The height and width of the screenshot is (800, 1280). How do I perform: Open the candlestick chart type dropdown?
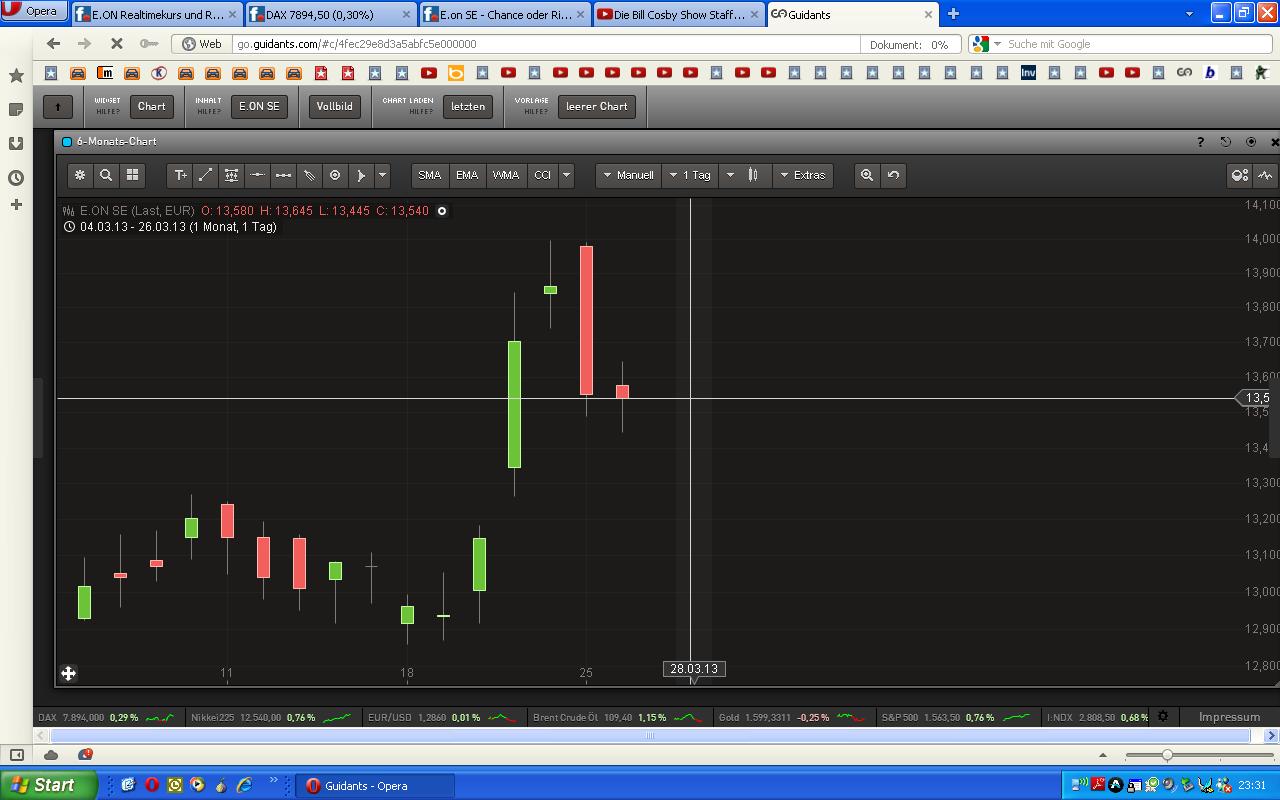click(x=745, y=175)
